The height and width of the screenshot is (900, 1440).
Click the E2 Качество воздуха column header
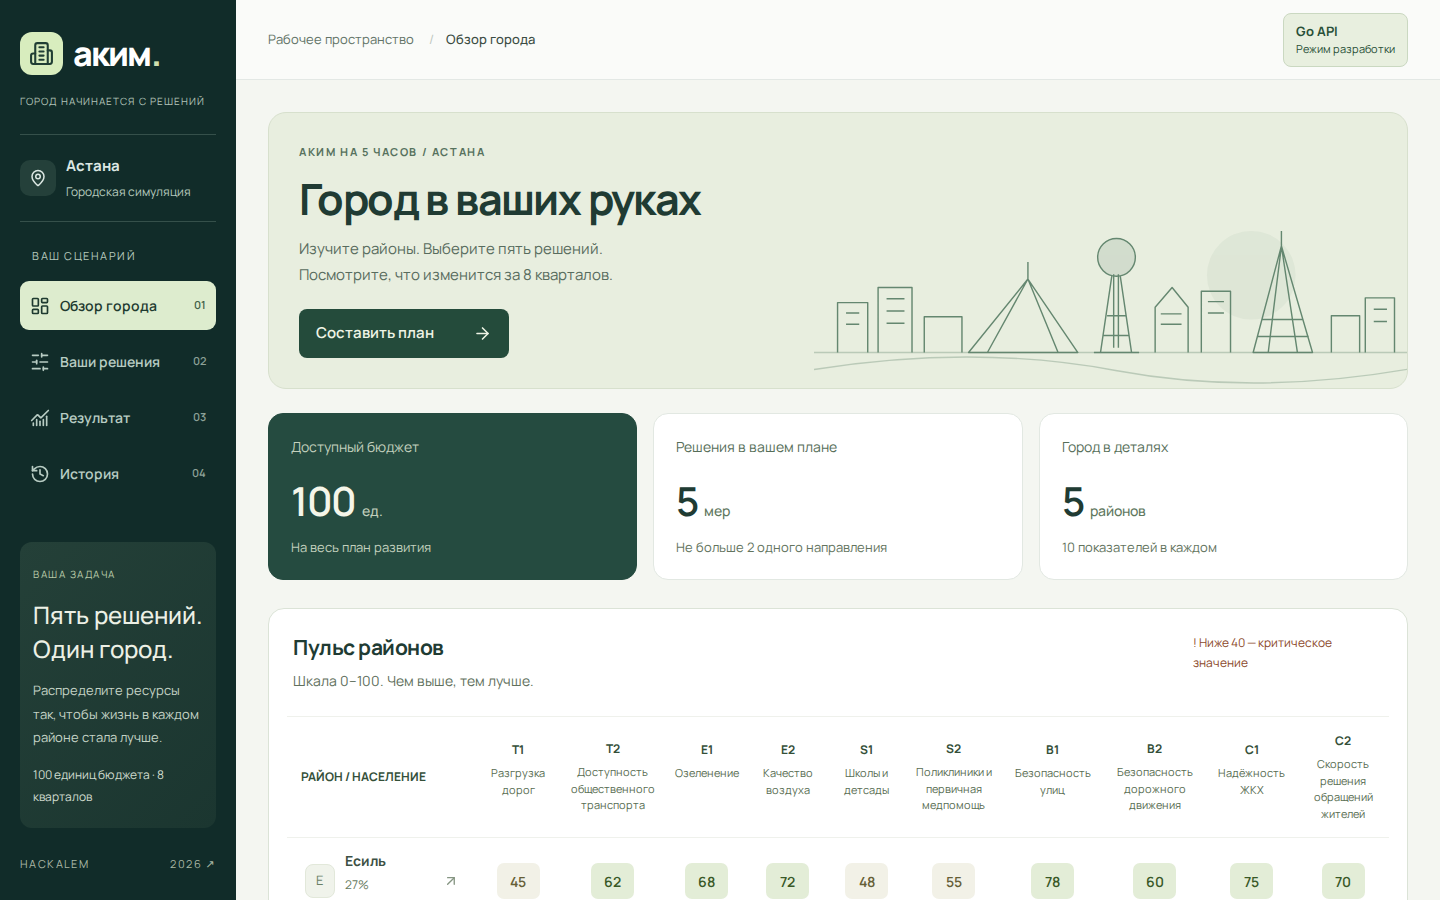(x=788, y=770)
